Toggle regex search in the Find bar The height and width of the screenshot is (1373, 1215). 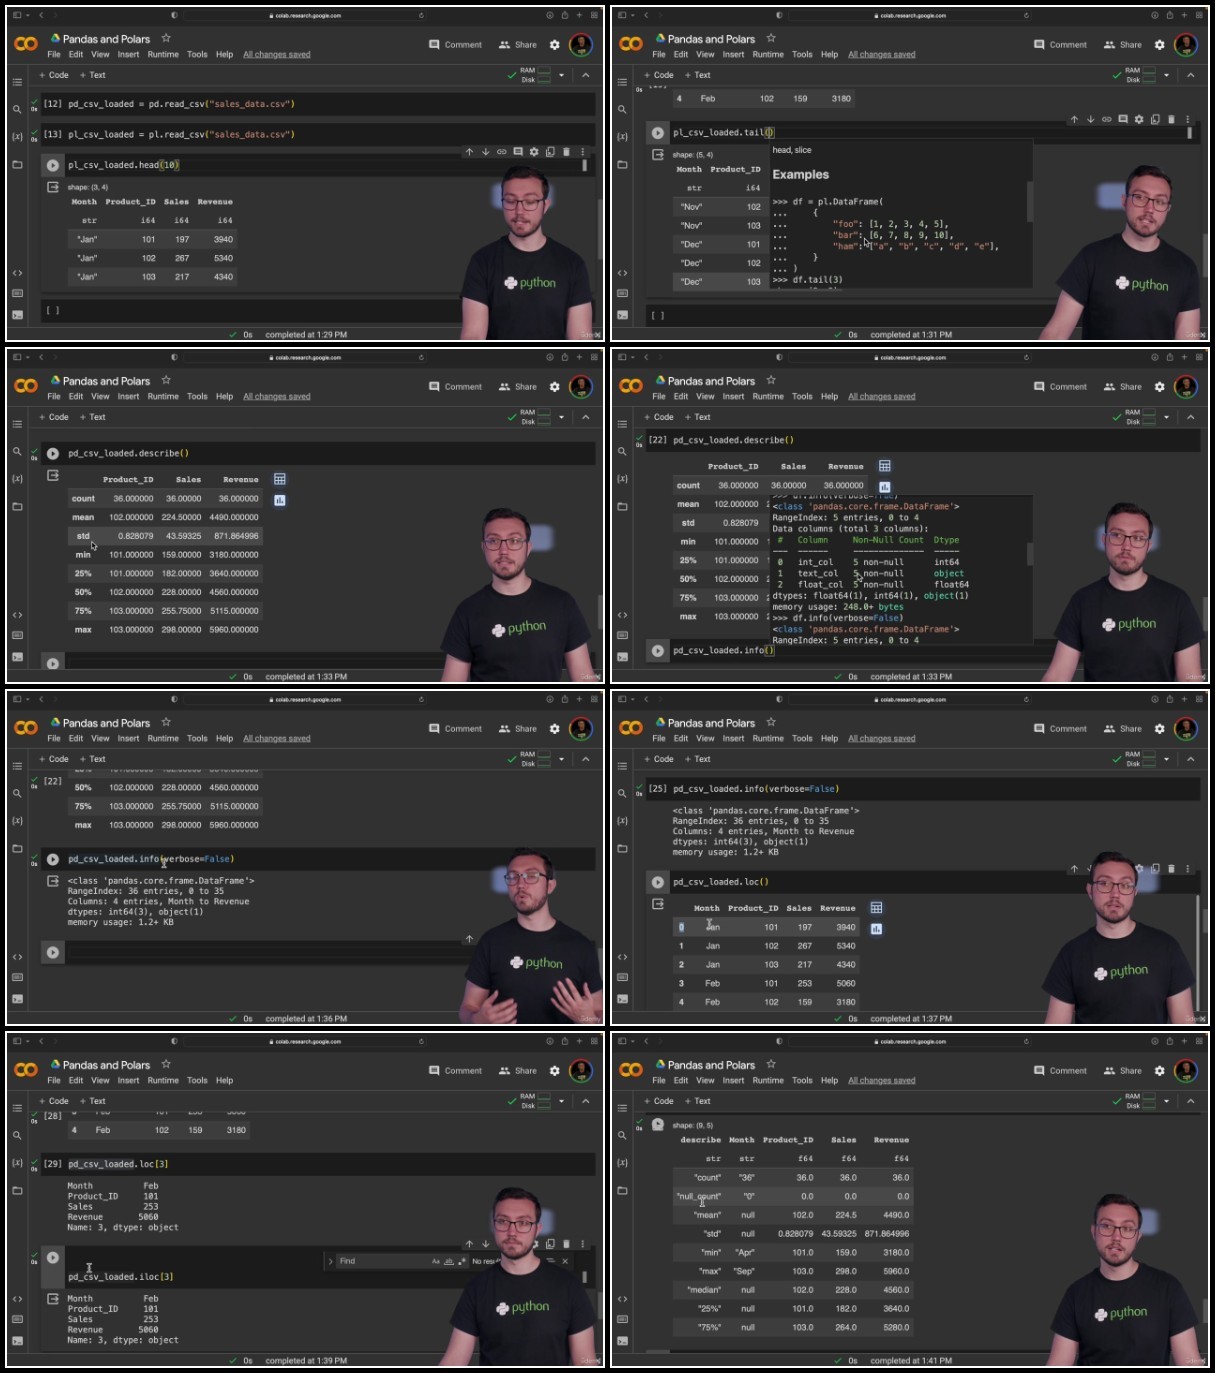pyautogui.click(x=461, y=1261)
